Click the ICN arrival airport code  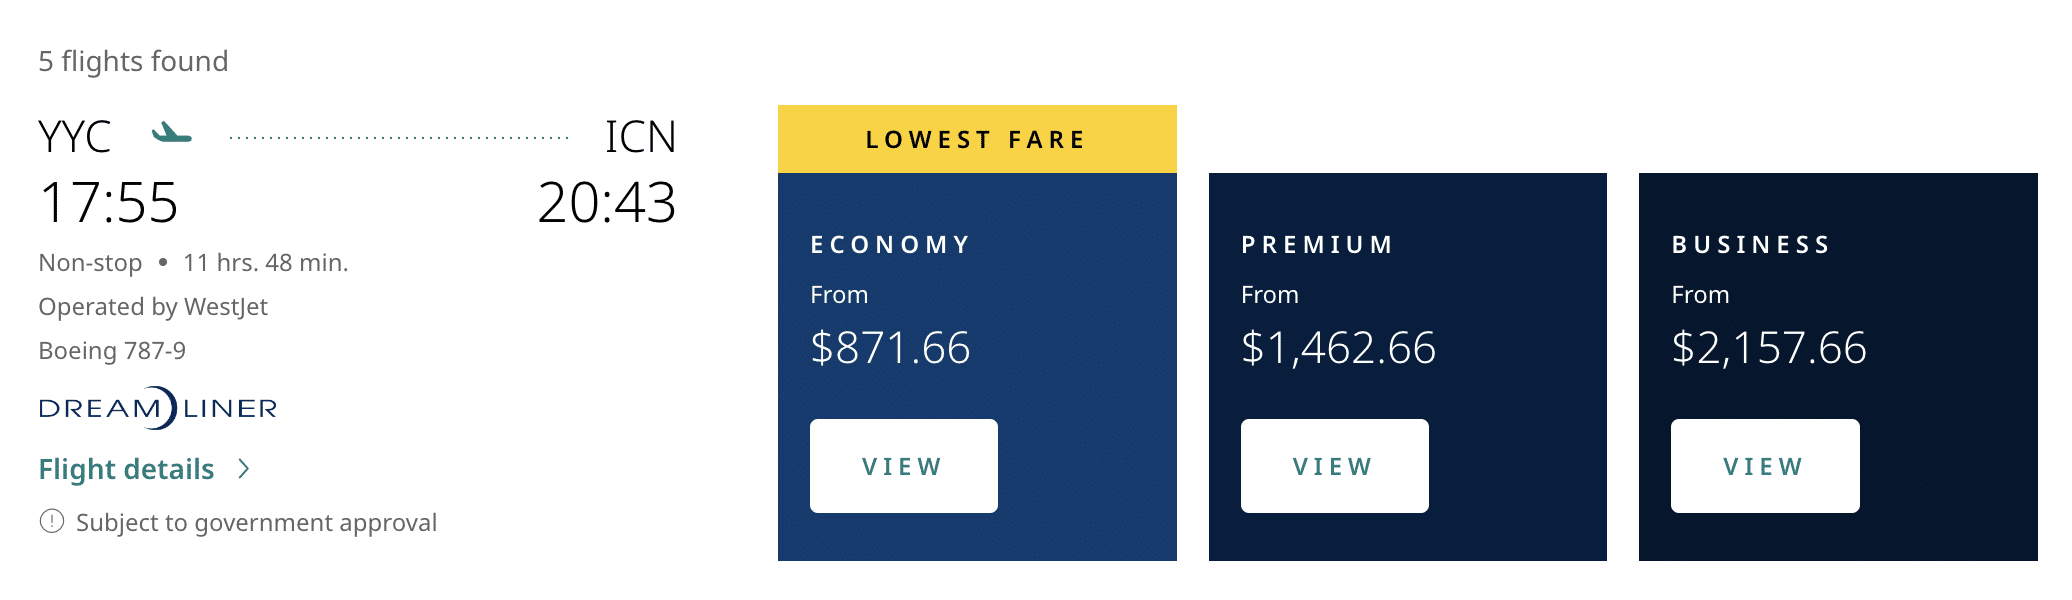pos(641,137)
